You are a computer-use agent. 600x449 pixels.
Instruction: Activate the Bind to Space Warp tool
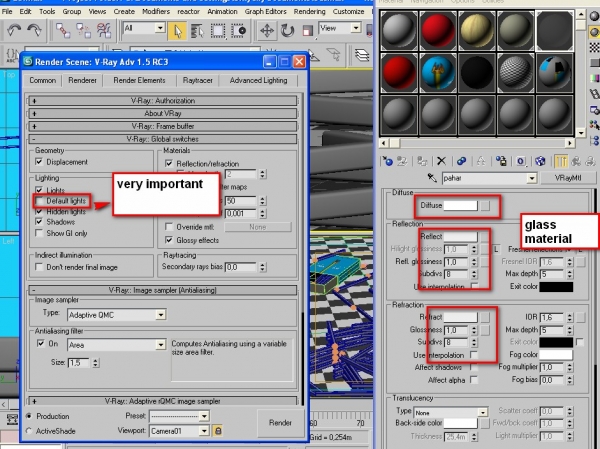(103, 31)
